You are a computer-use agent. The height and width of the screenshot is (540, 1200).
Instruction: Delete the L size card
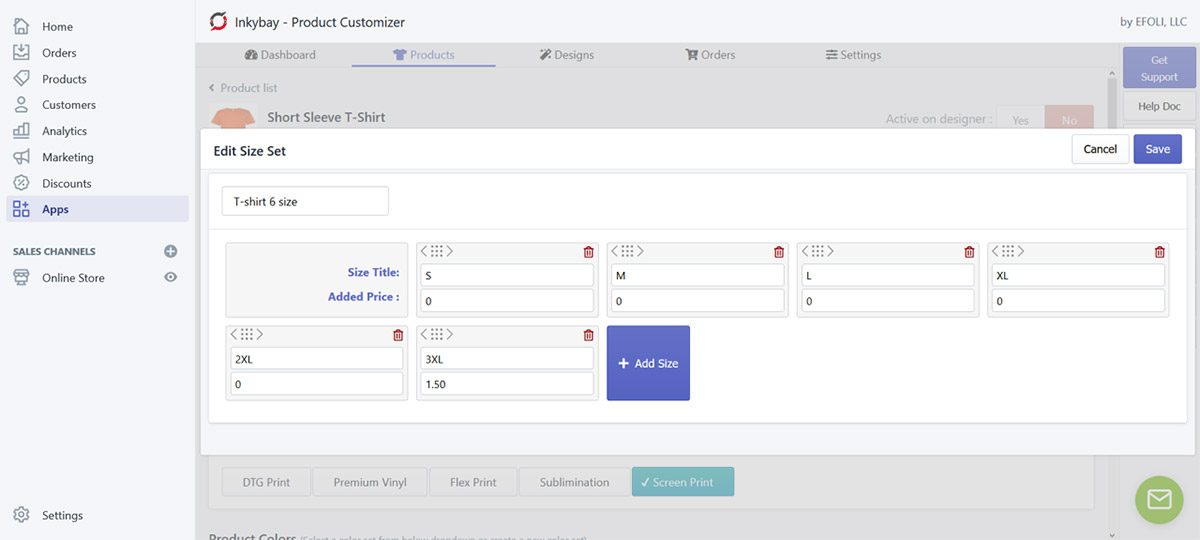point(969,252)
